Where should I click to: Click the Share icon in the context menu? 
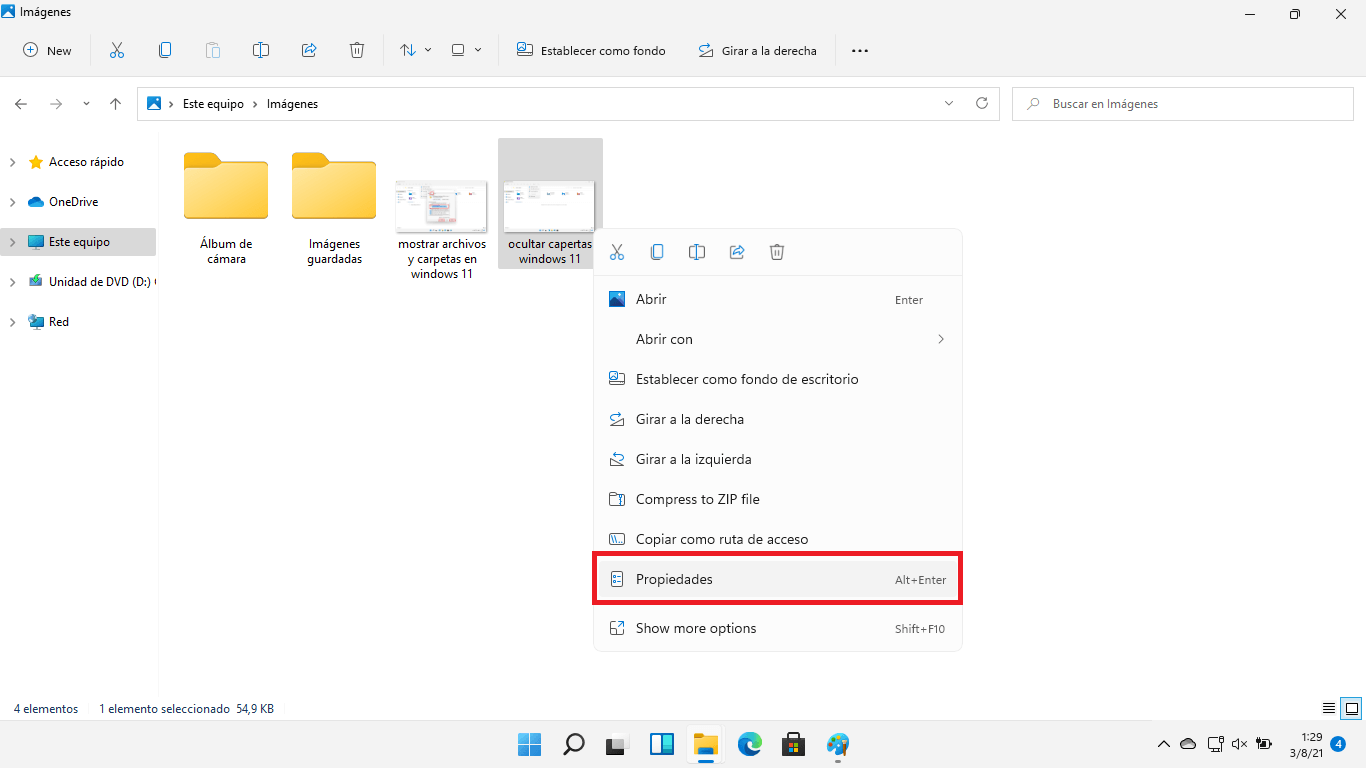737,252
